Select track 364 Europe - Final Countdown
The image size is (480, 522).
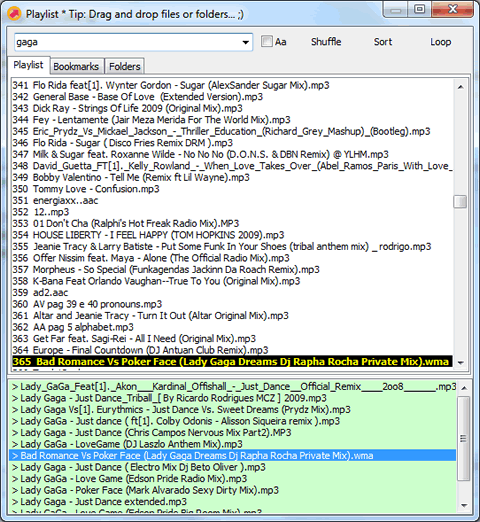(232, 350)
